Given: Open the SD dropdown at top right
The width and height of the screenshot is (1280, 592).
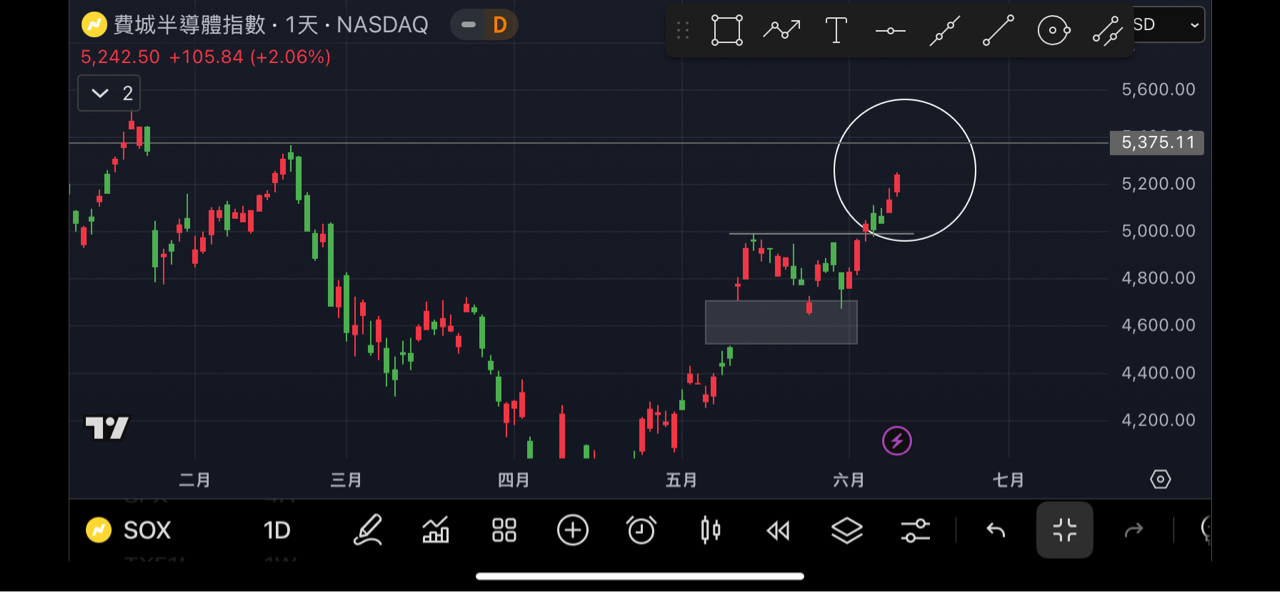Looking at the screenshot, I should (x=1168, y=26).
